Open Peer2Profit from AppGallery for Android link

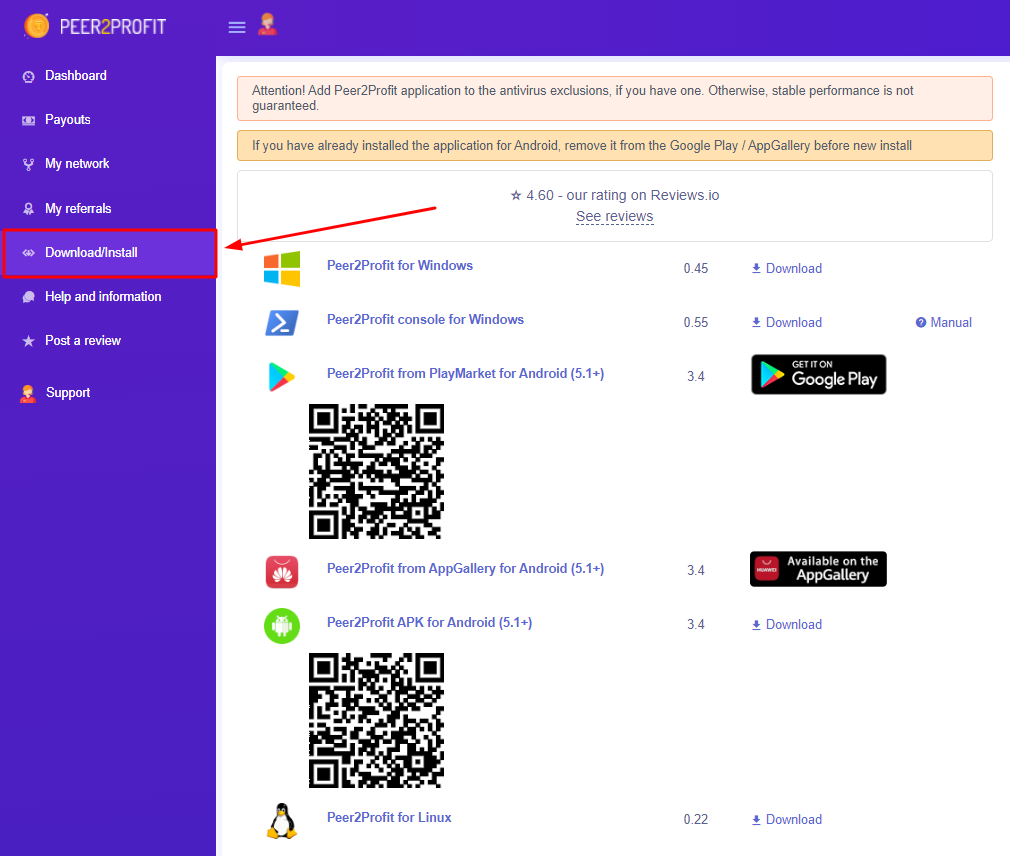466,569
